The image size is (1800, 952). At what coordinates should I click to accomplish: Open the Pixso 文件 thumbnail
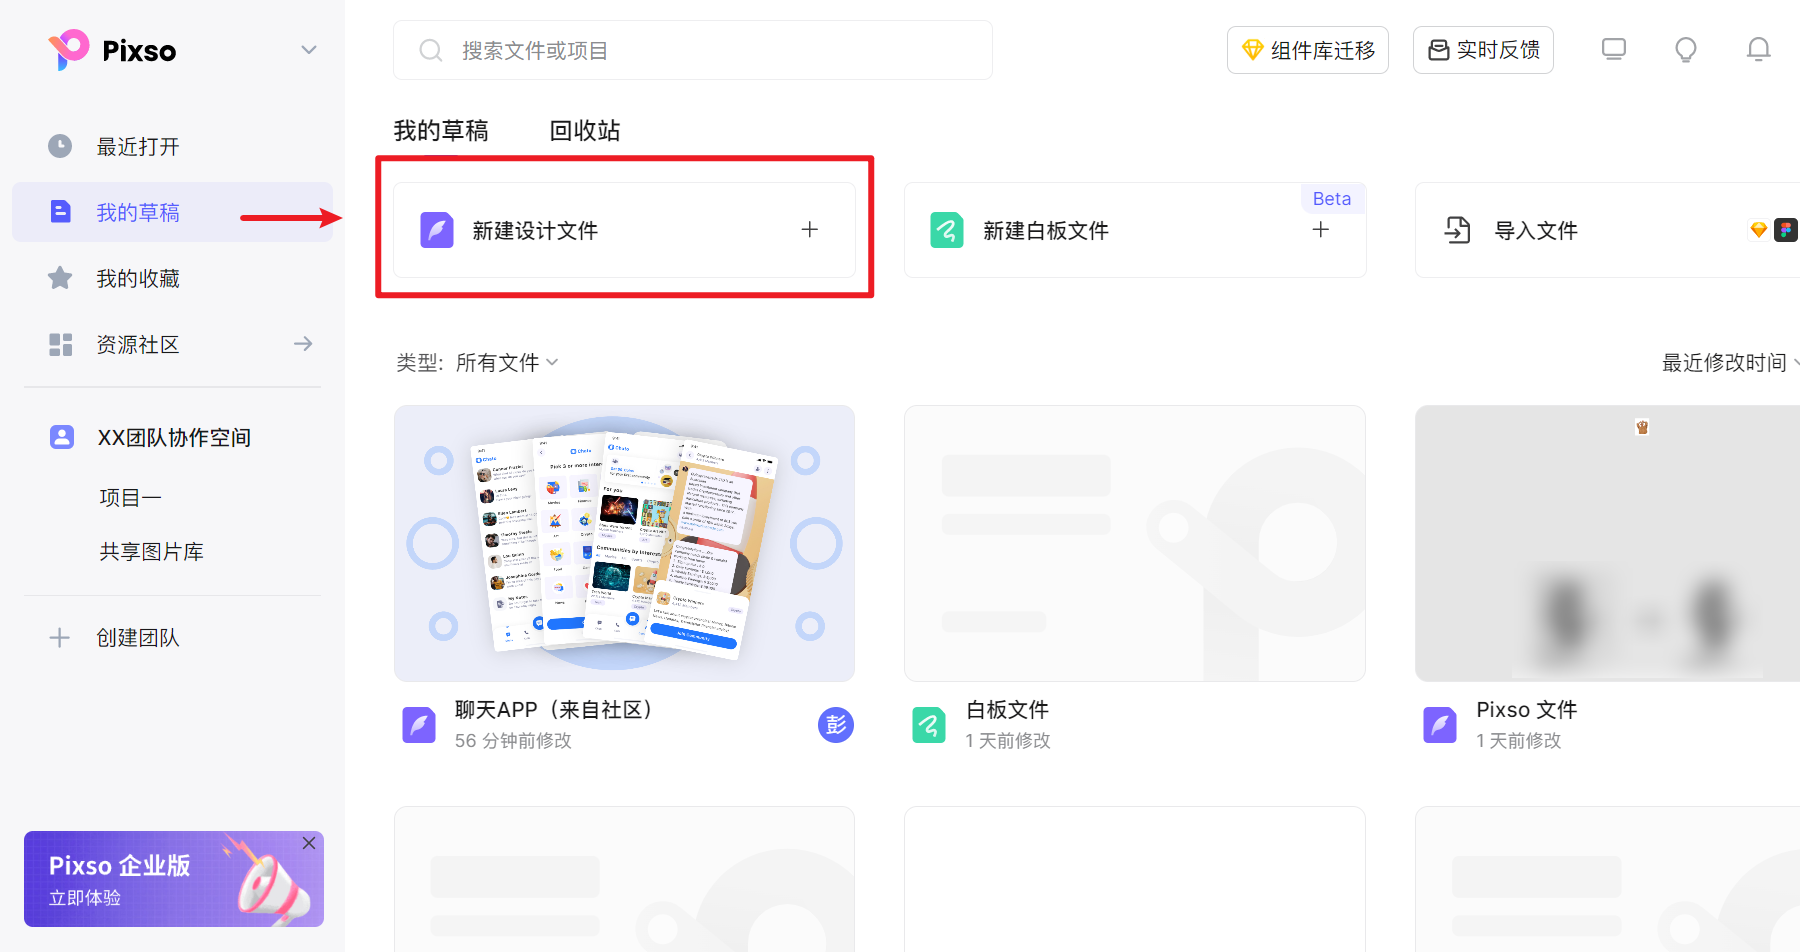click(1608, 543)
